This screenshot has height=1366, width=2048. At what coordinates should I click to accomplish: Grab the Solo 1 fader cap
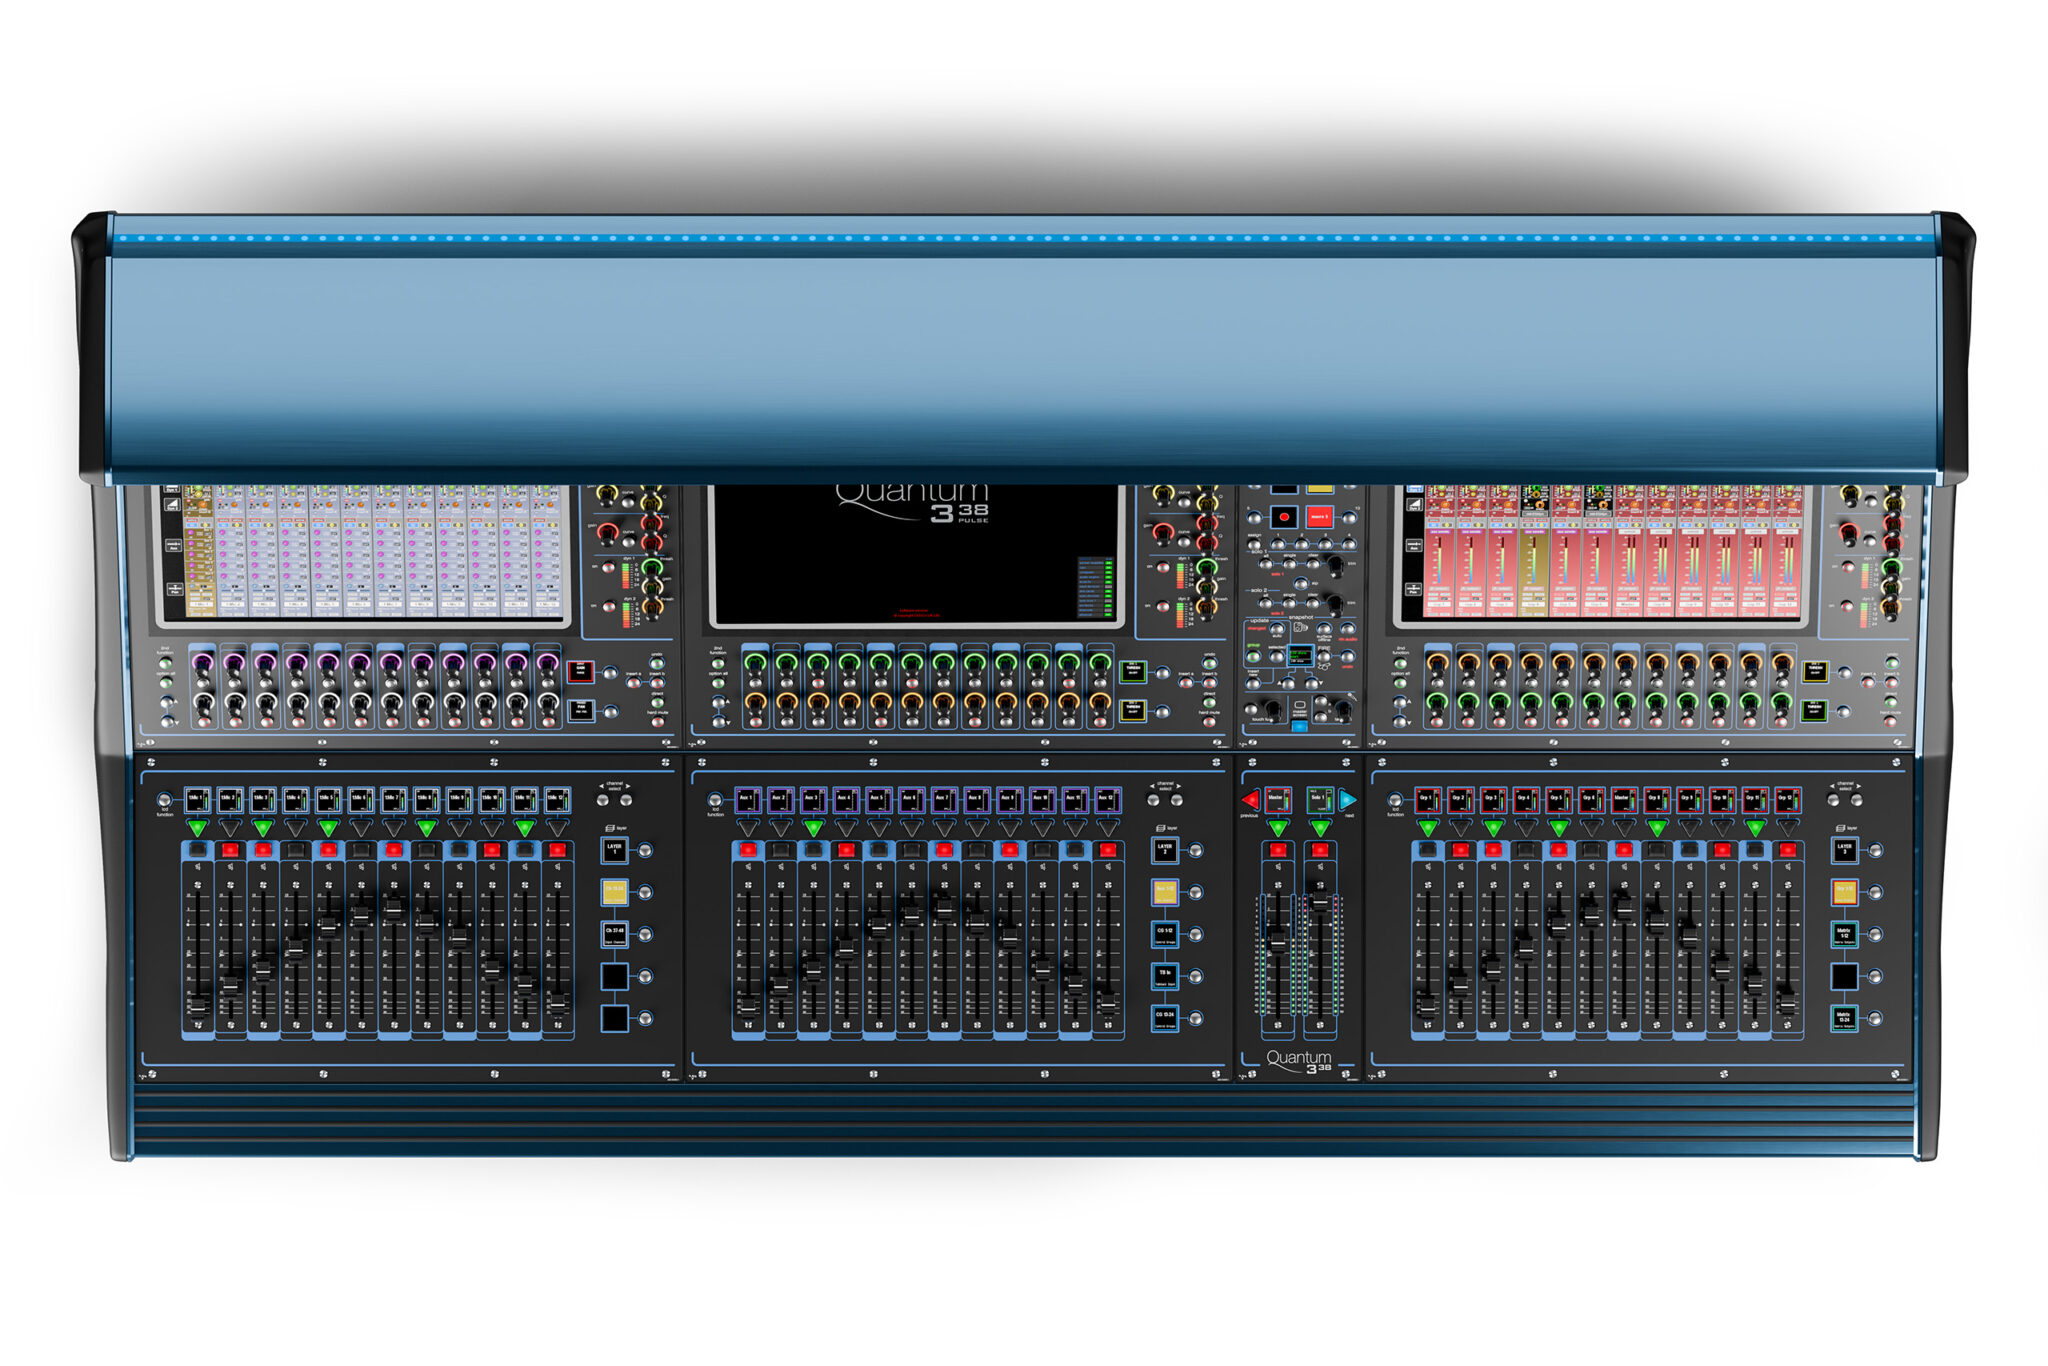pos(1320,901)
